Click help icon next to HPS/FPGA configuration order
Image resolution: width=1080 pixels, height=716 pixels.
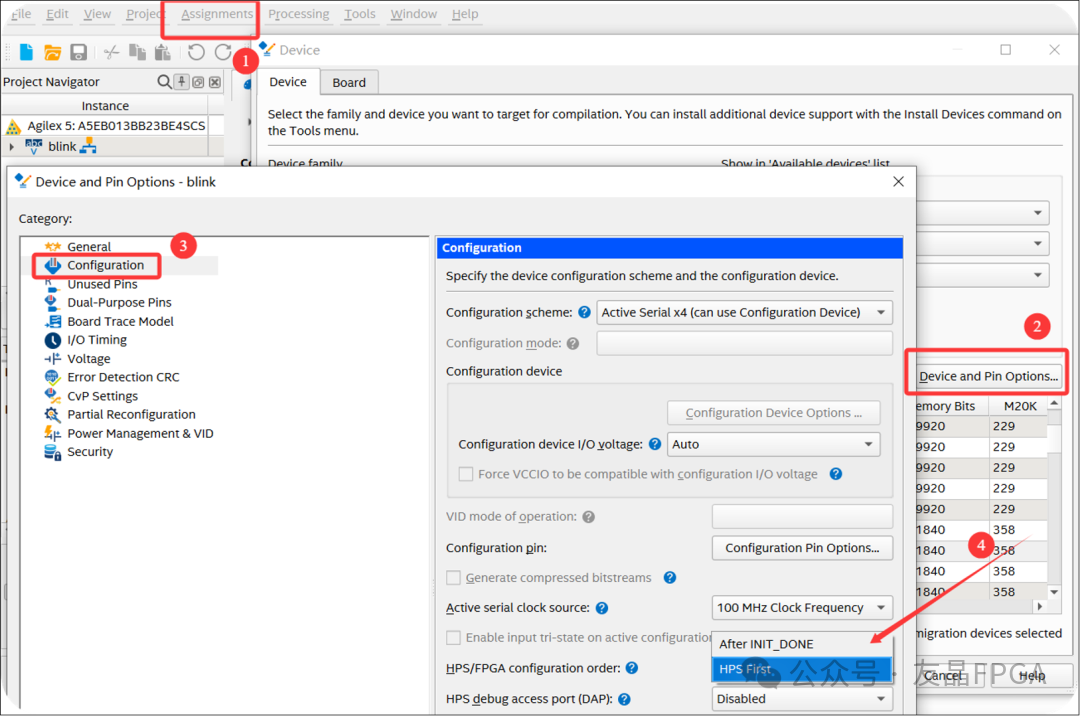coord(632,668)
